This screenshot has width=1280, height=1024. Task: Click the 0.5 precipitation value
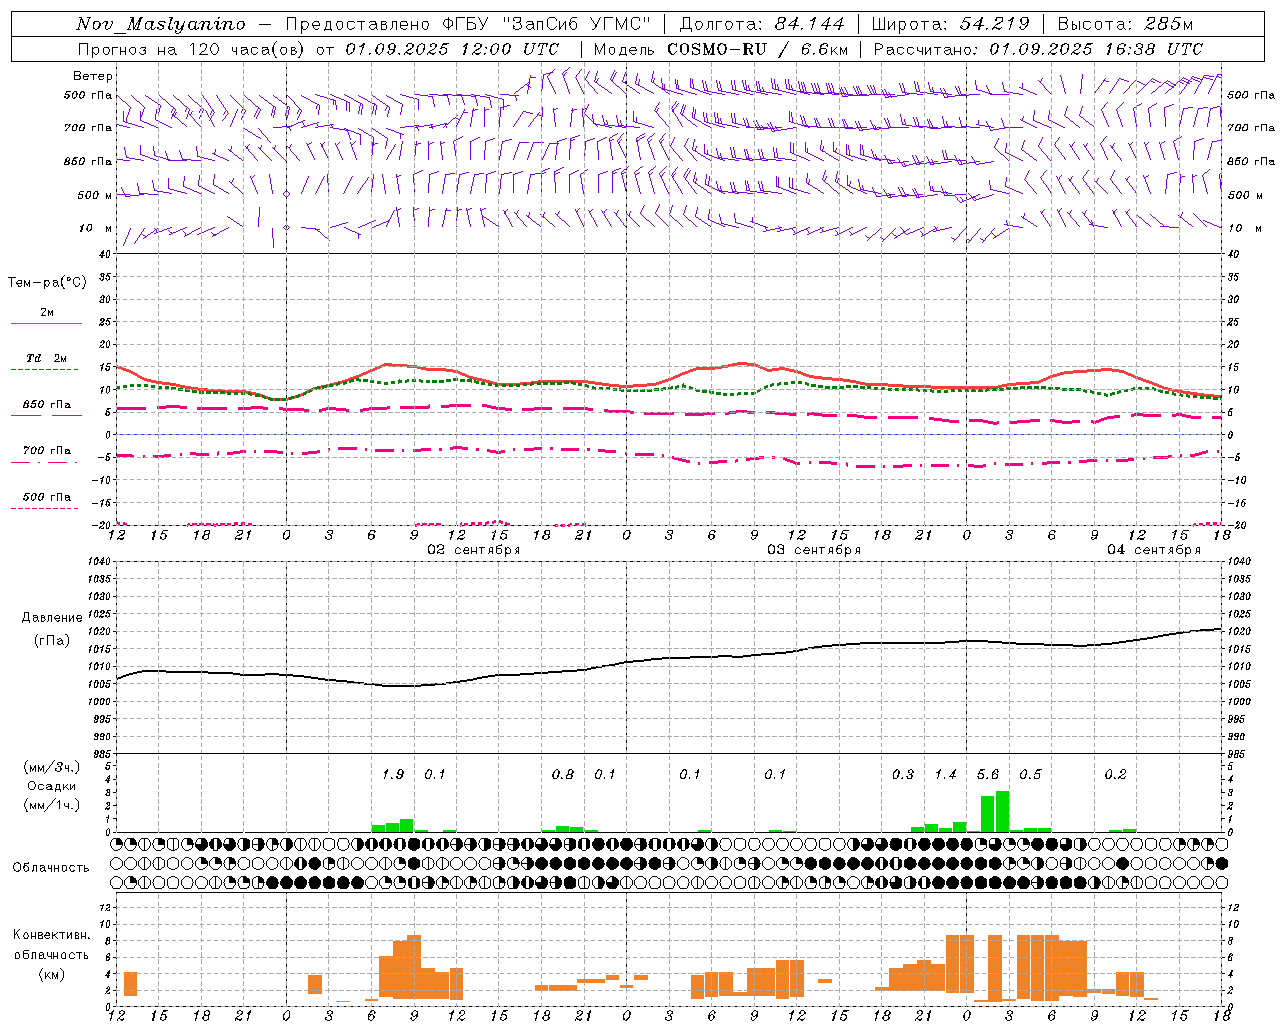pos(1030,774)
